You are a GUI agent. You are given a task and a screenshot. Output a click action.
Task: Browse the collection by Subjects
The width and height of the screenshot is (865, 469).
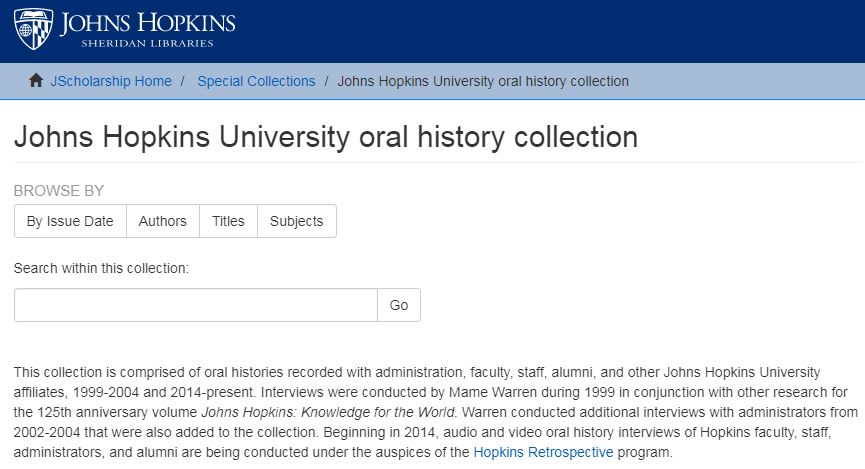point(297,221)
